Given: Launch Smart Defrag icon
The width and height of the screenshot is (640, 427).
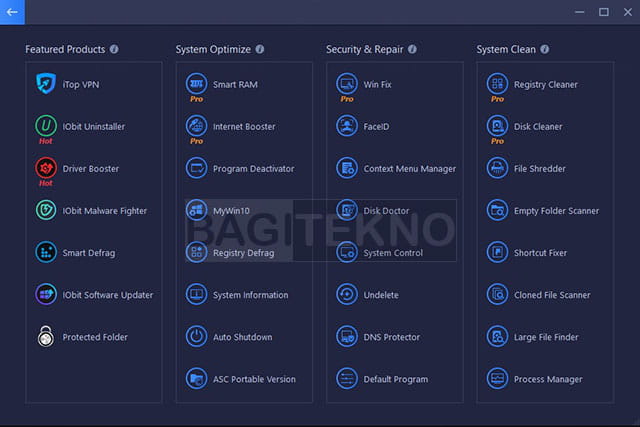Looking at the screenshot, I should 46,252.
